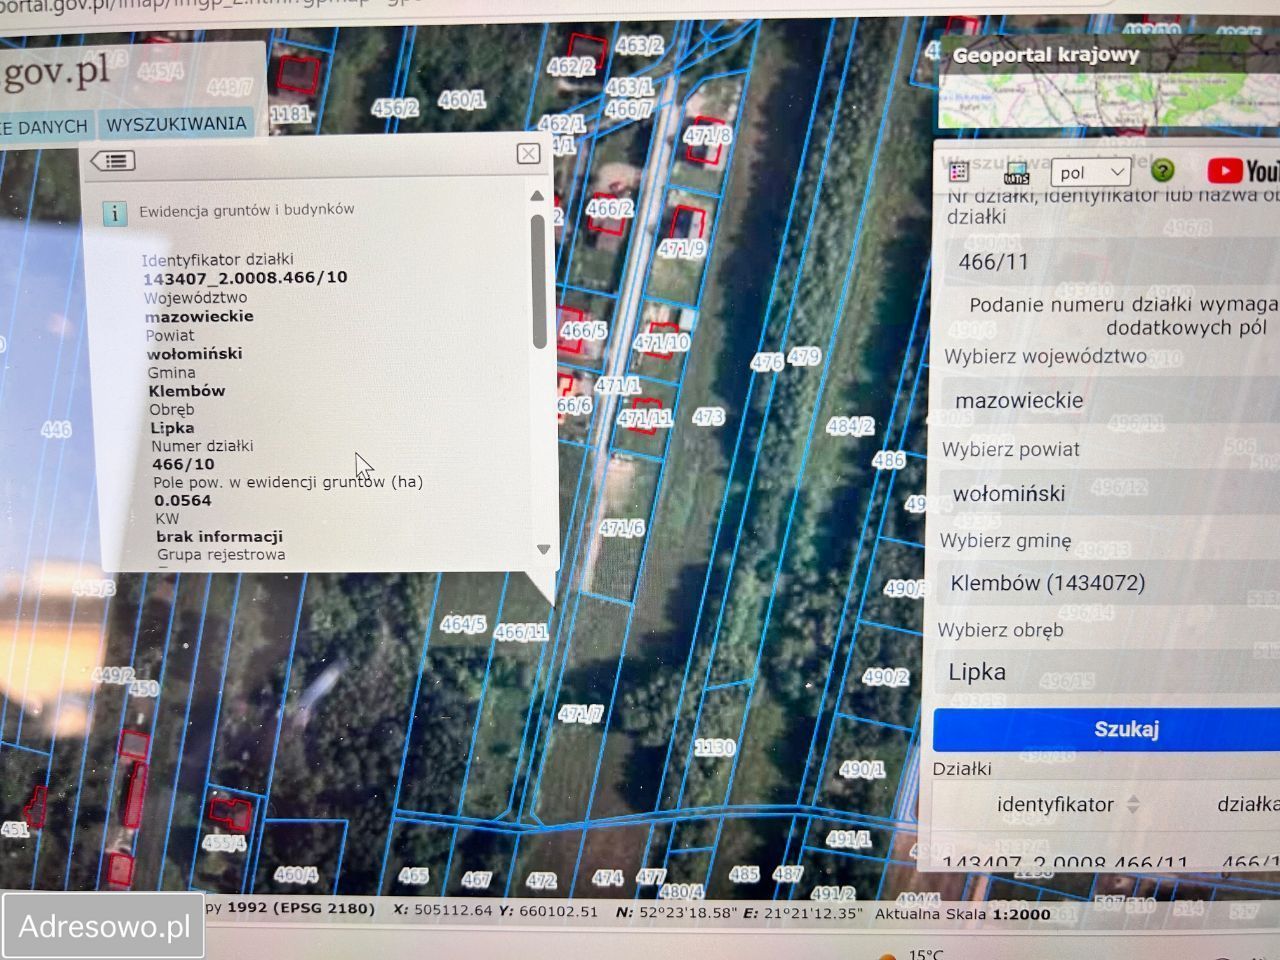
Task: Sort results by identyfikator column arrows
Action: pyautogui.click(x=1133, y=804)
